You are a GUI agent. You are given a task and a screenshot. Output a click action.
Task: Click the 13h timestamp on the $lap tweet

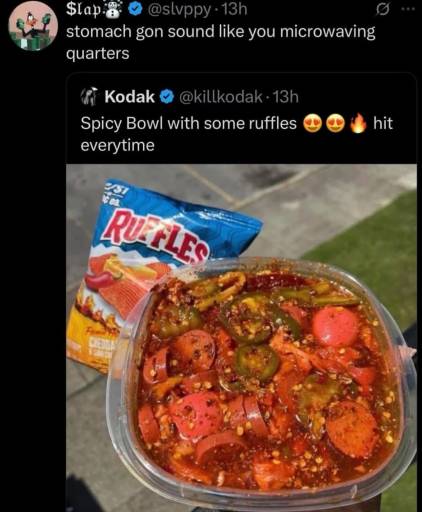click(235, 10)
